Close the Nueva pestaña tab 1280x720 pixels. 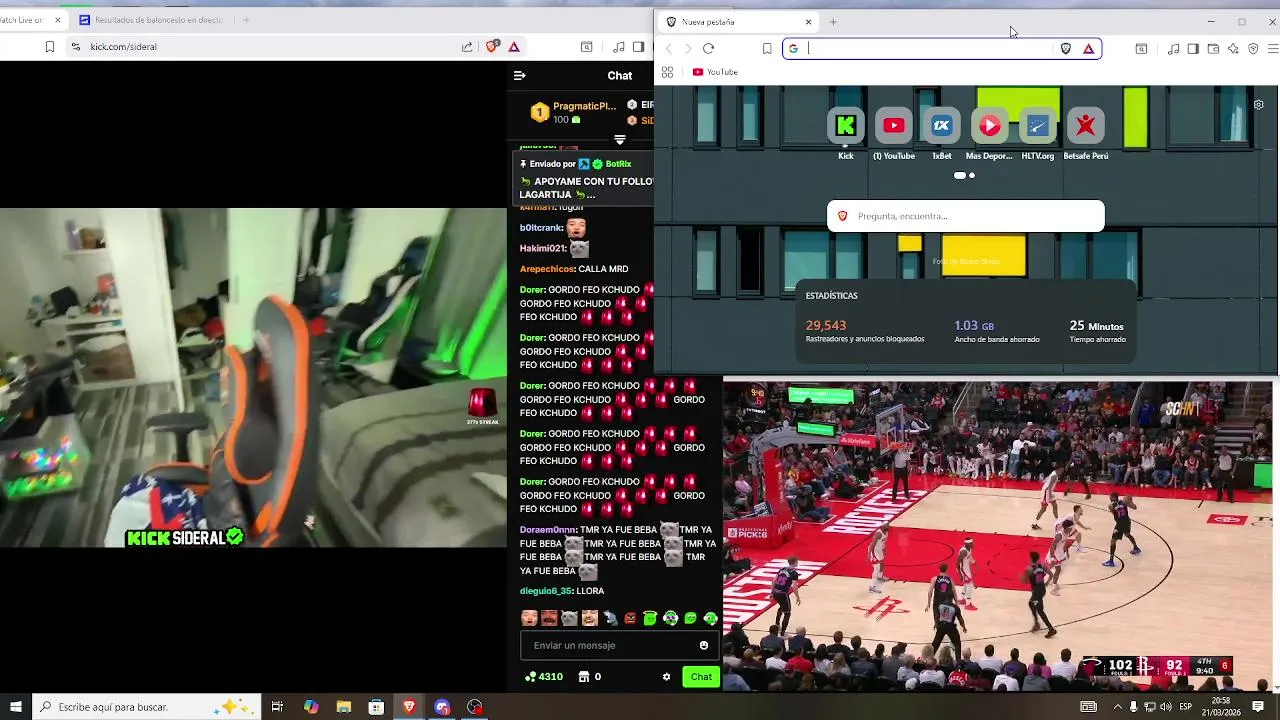808,21
